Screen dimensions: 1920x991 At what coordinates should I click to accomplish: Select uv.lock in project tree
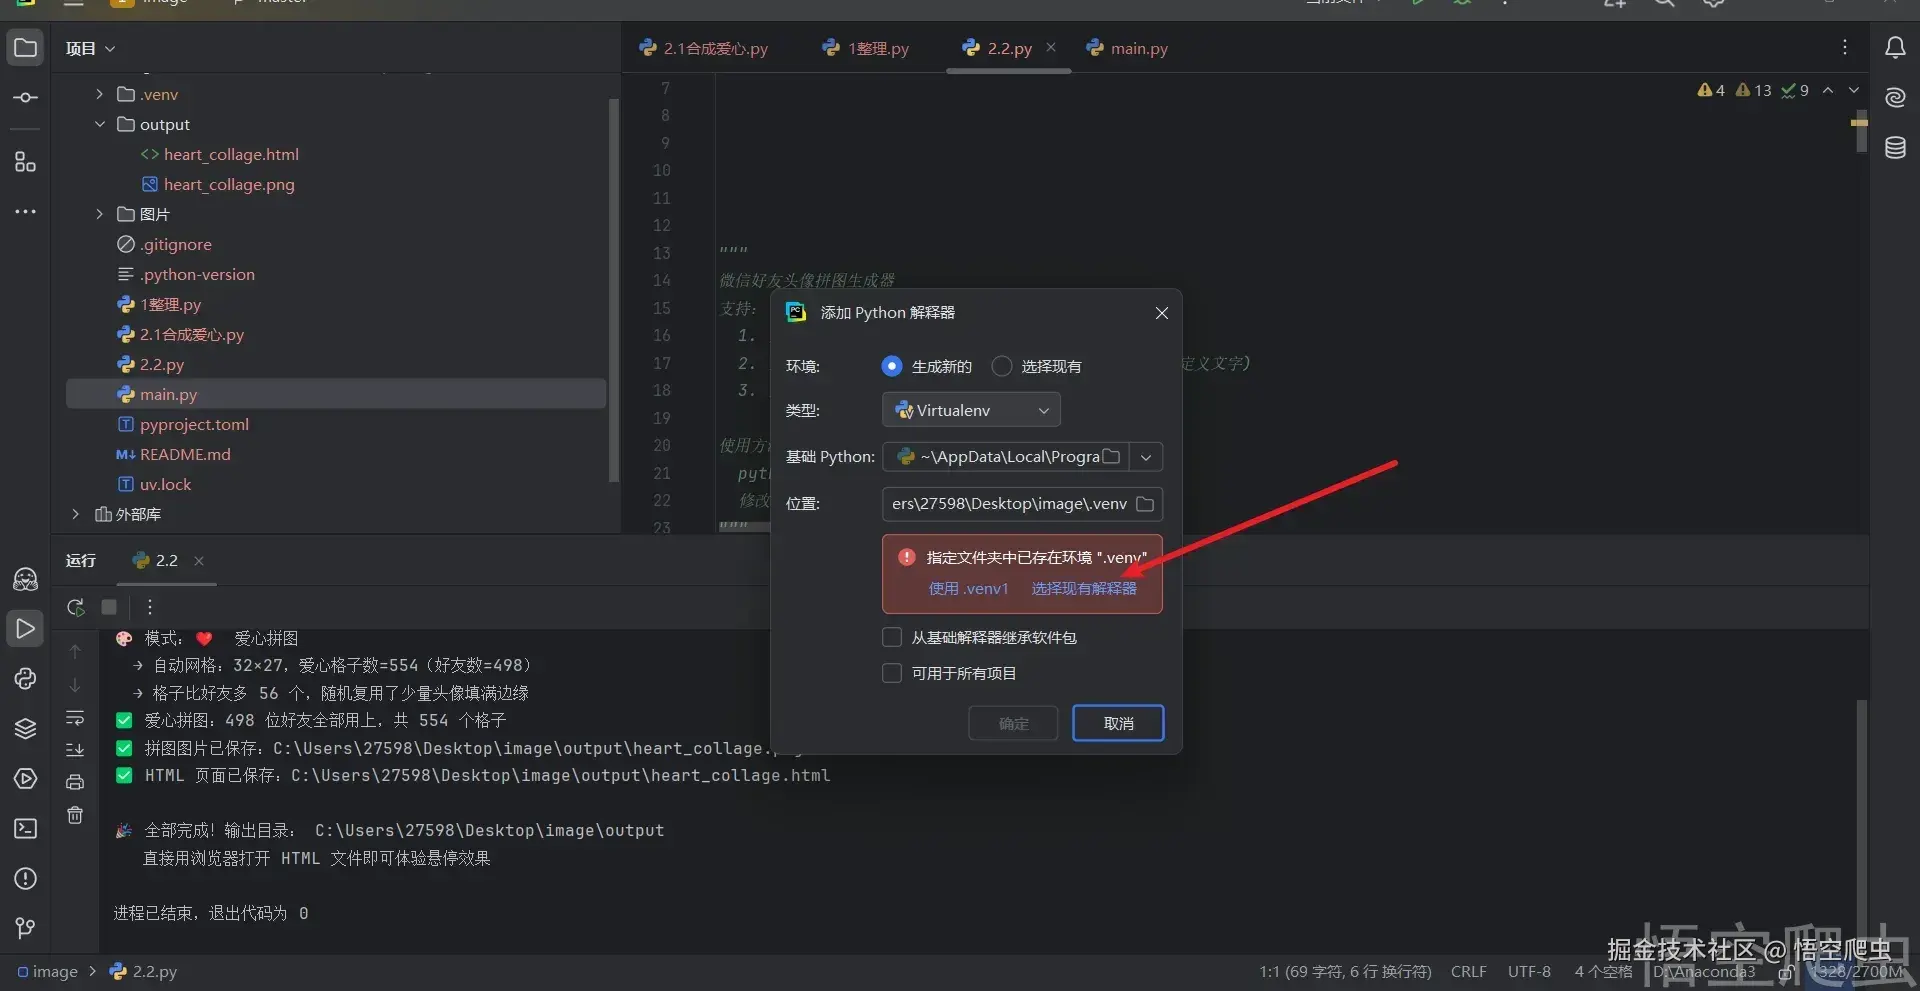[x=165, y=484]
